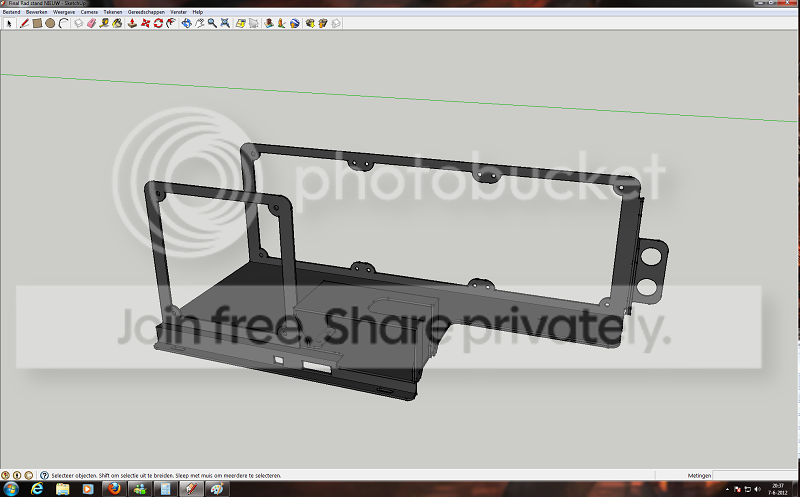Click the first status bar circle icon
This screenshot has height=497, width=800.
tap(6, 475)
